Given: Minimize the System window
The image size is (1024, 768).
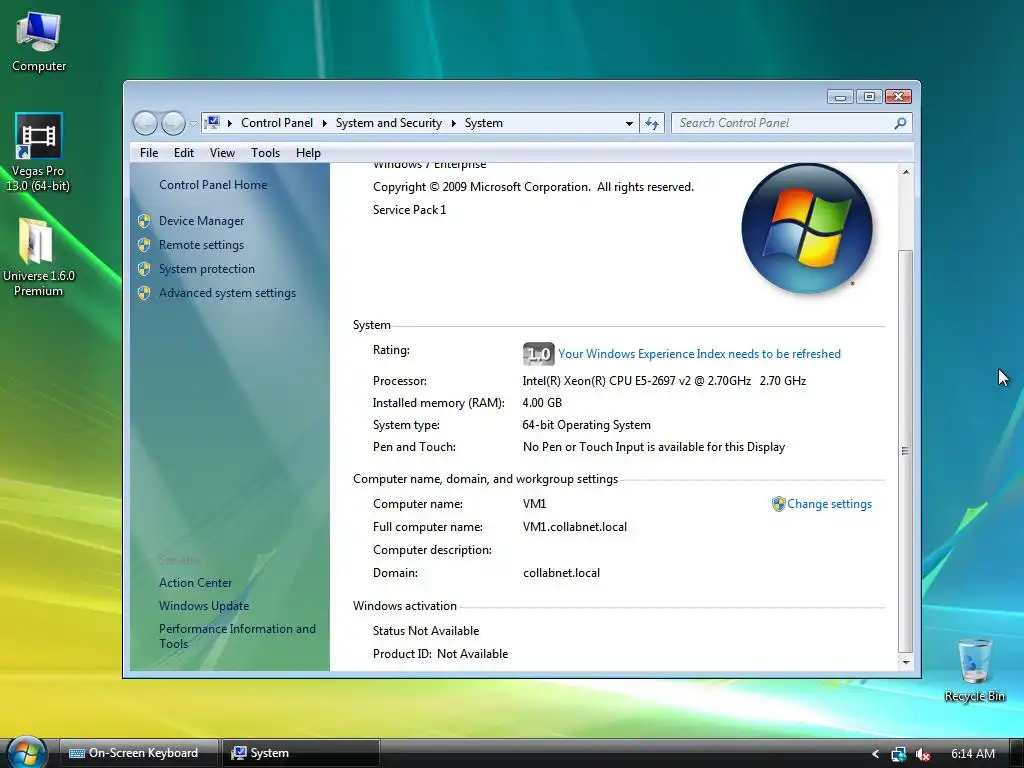Looking at the screenshot, I should pyautogui.click(x=840, y=97).
